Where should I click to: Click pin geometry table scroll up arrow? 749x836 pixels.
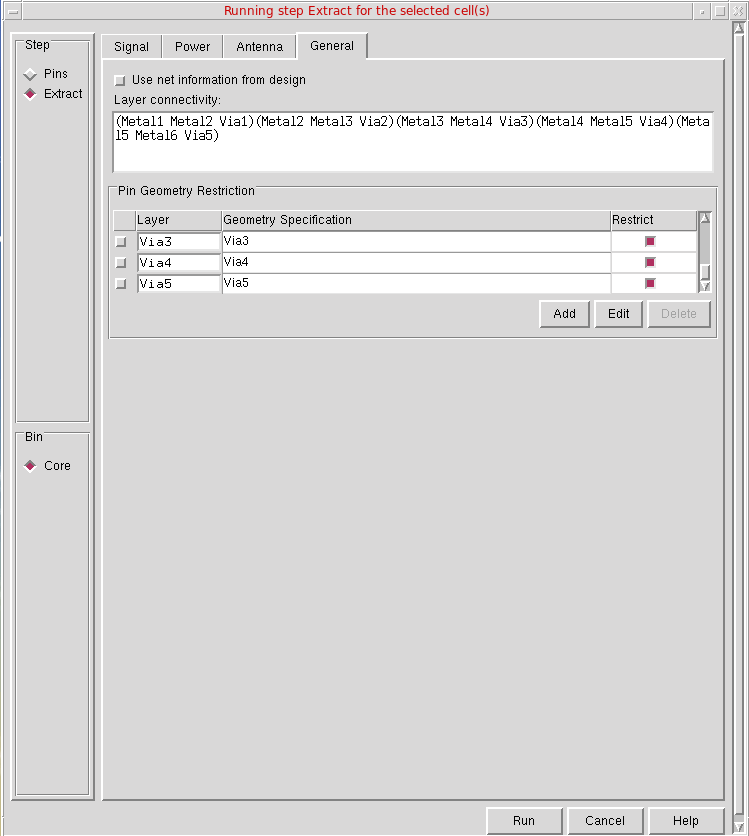[705, 218]
